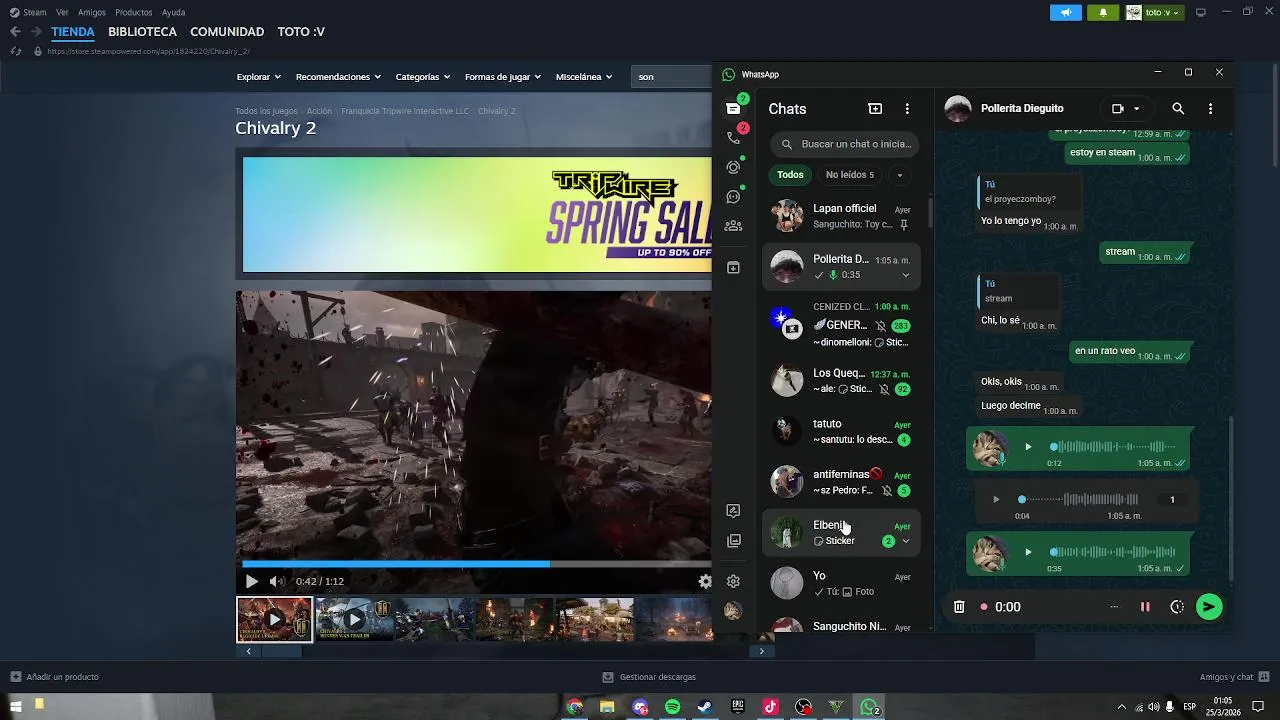Seek the 0:35 voice message waveform
The width and height of the screenshot is (1280, 720).
point(1113,552)
